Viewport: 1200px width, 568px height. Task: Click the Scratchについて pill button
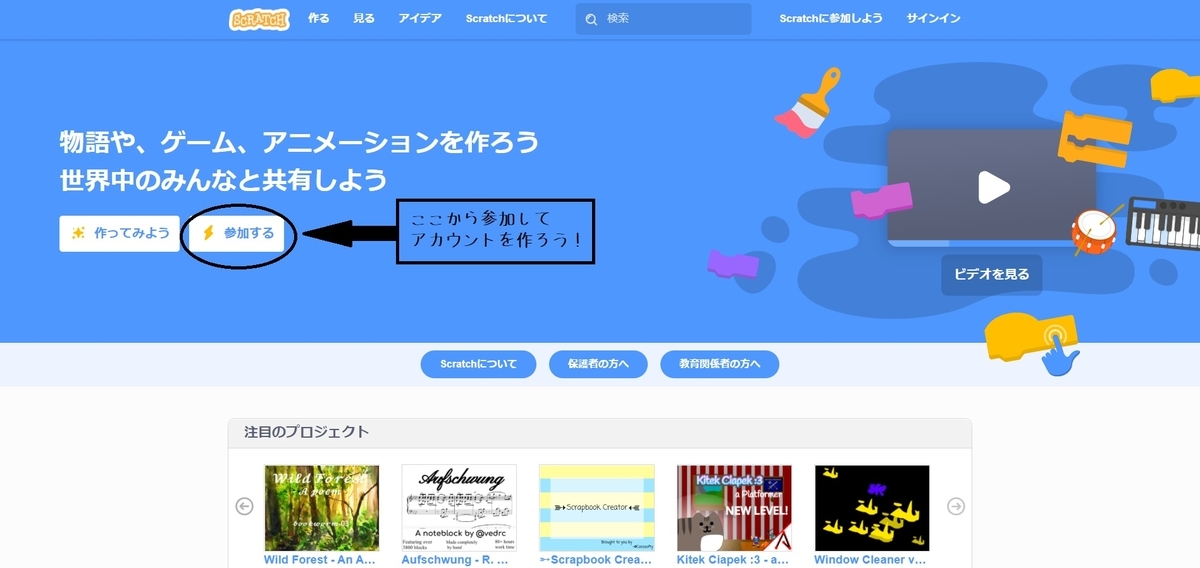click(478, 365)
